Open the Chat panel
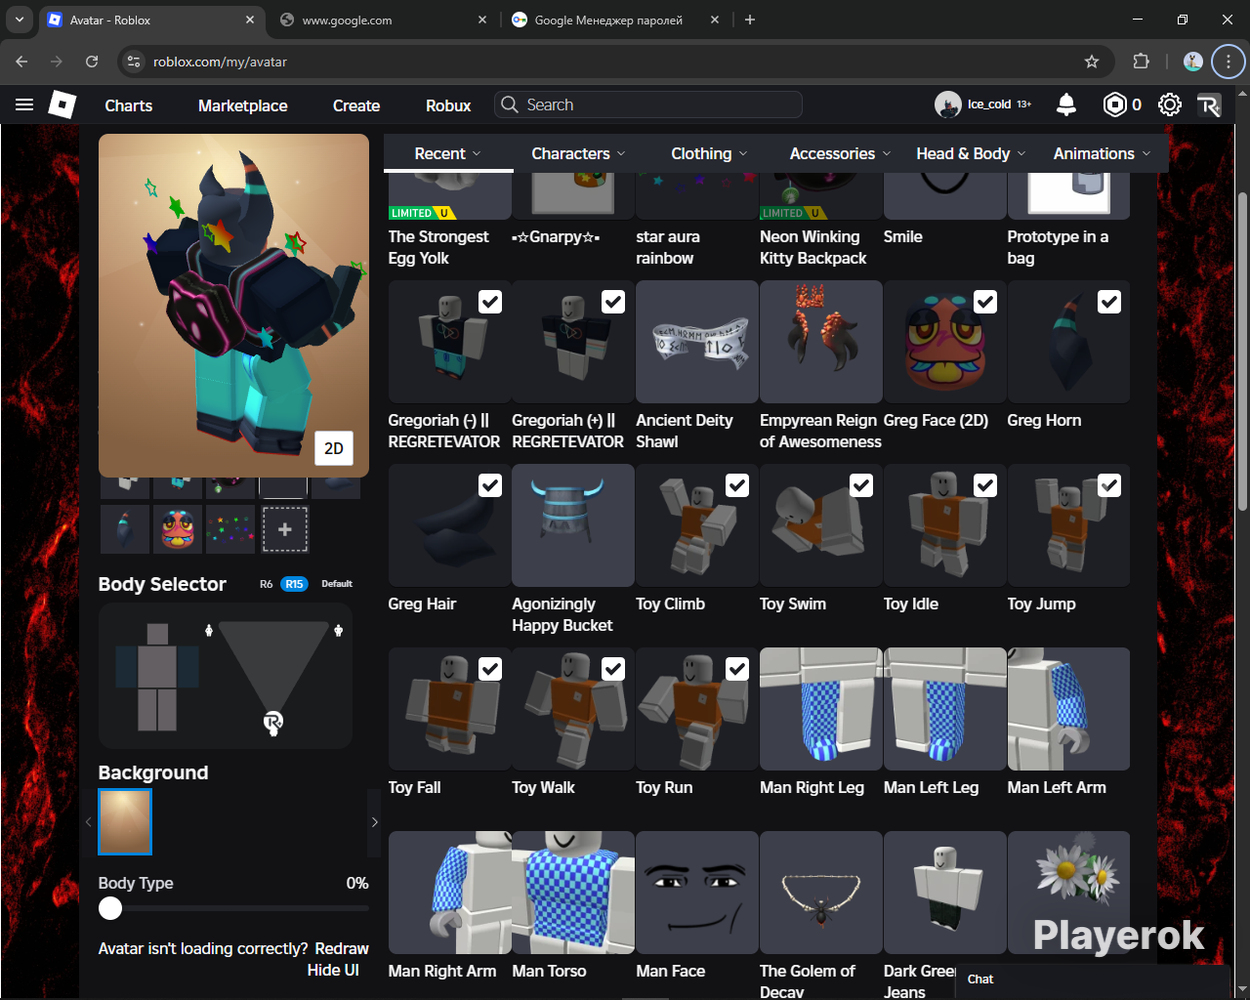The image size is (1250, 1000). pyautogui.click(x=1093, y=980)
